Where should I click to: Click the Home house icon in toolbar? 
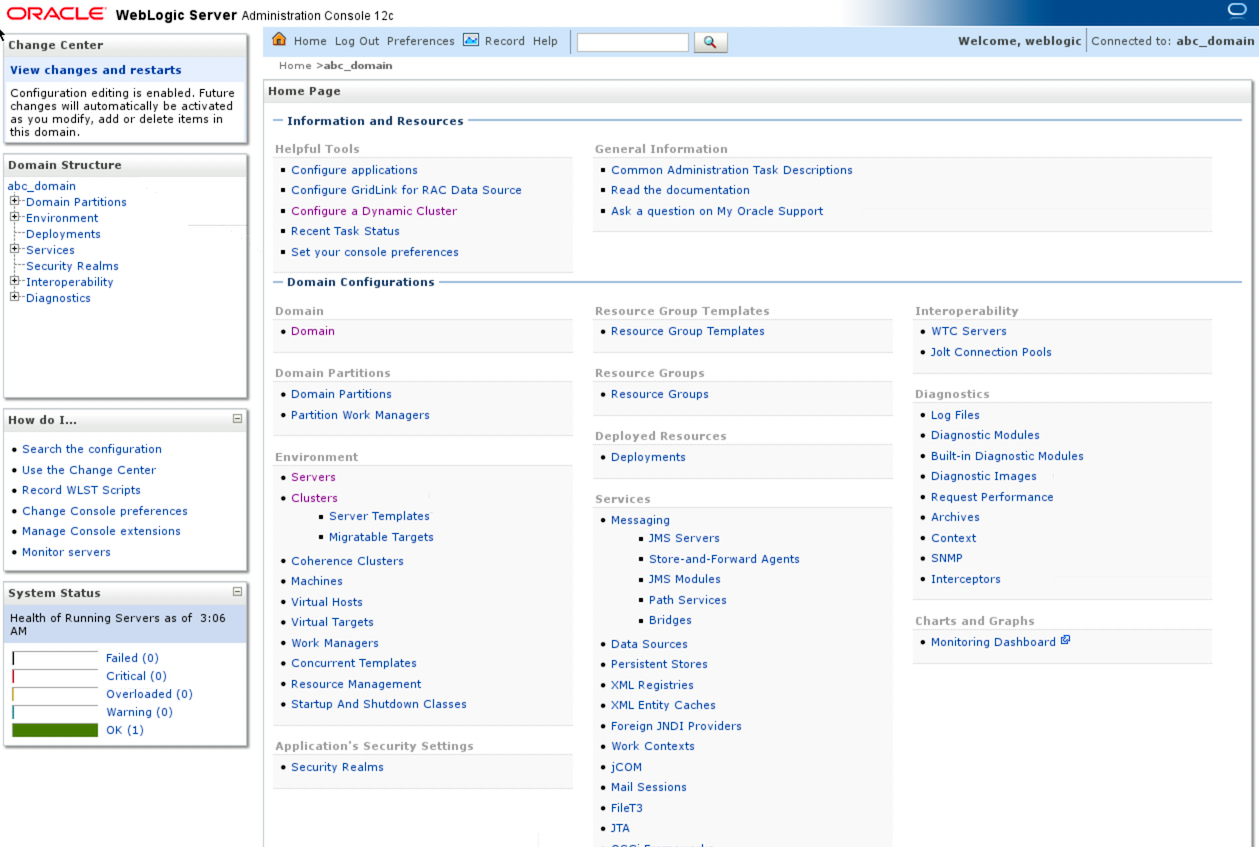pyautogui.click(x=279, y=40)
